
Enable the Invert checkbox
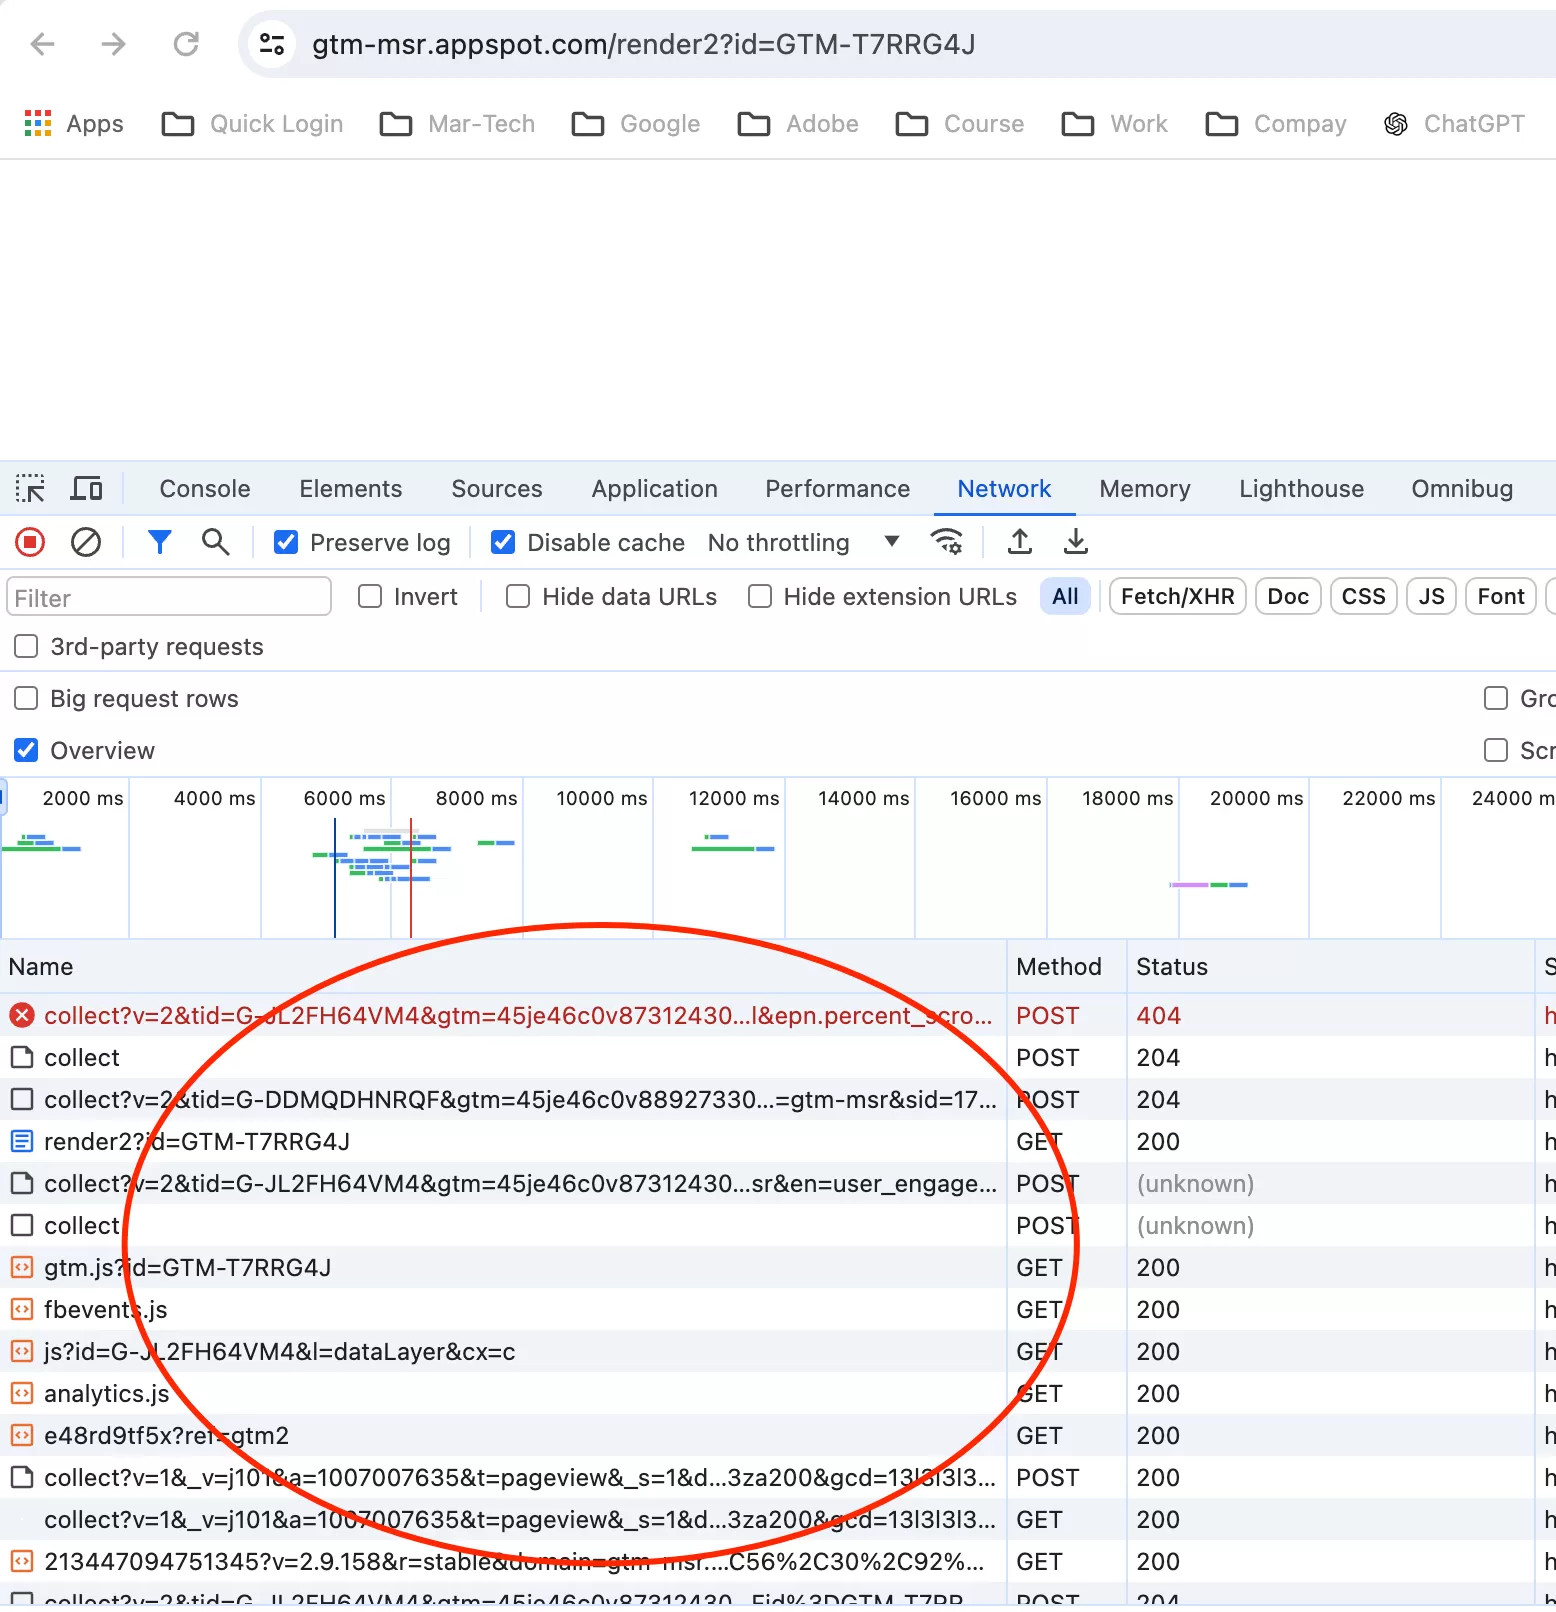click(370, 597)
